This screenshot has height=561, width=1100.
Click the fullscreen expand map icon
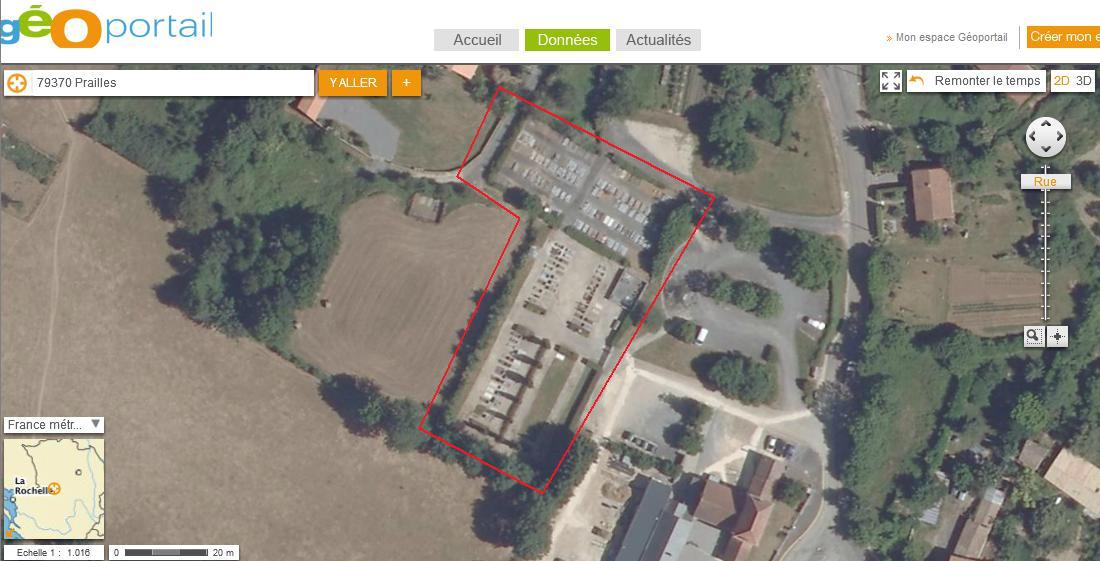890,81
